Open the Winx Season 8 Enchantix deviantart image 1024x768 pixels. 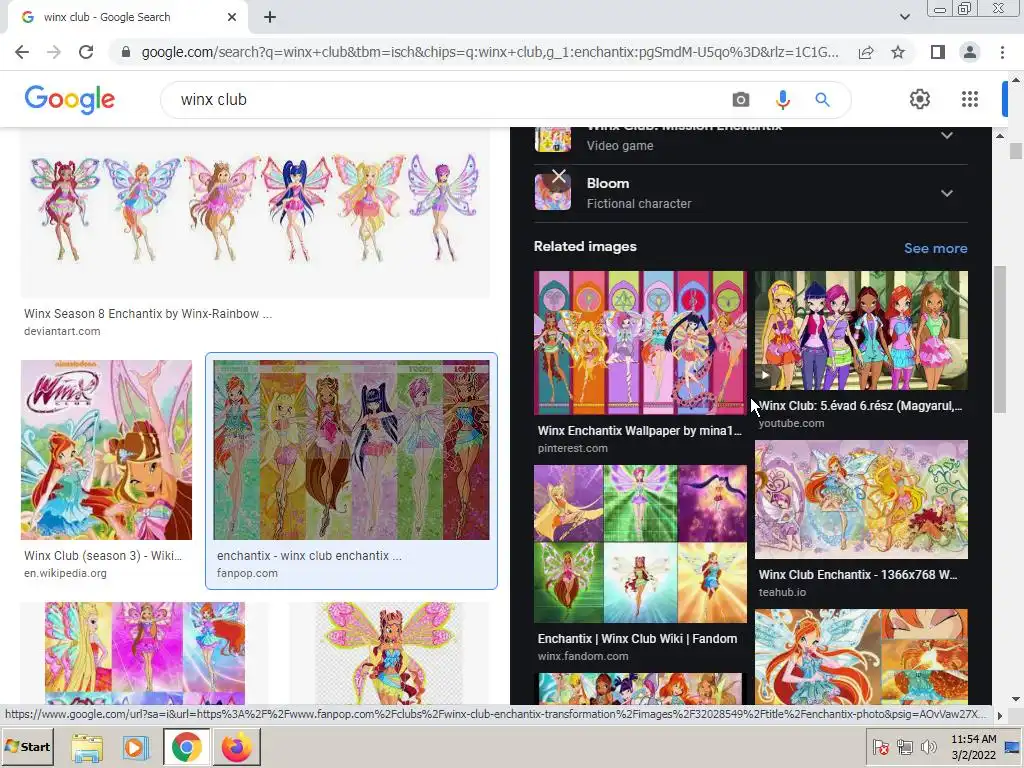(255, 212)
